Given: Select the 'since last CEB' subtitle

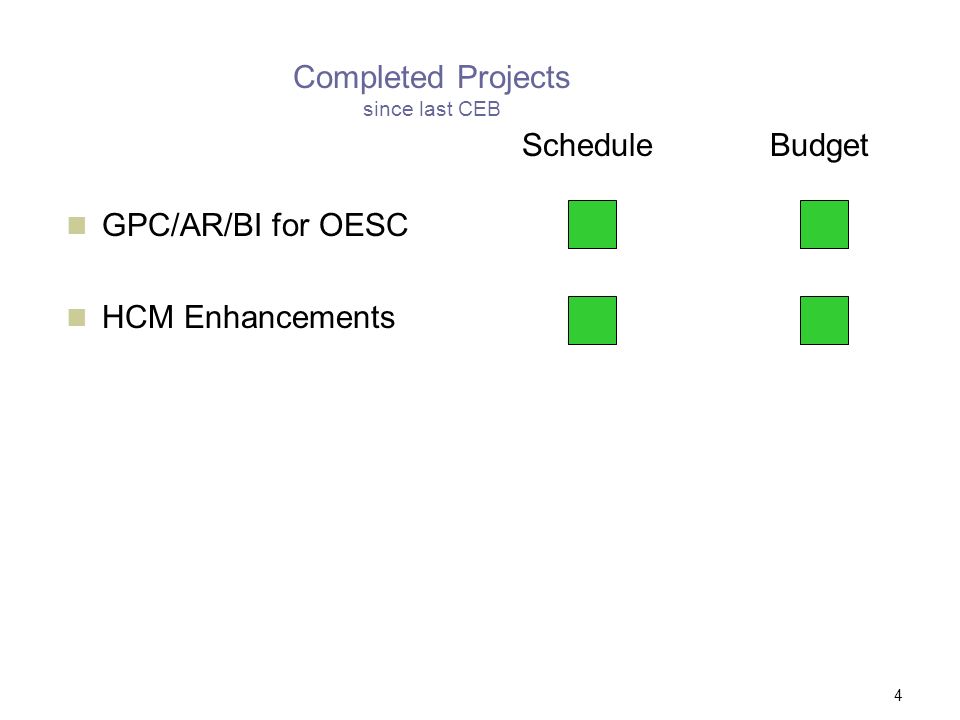Looking at the screenshot, I should coord(432,109).
